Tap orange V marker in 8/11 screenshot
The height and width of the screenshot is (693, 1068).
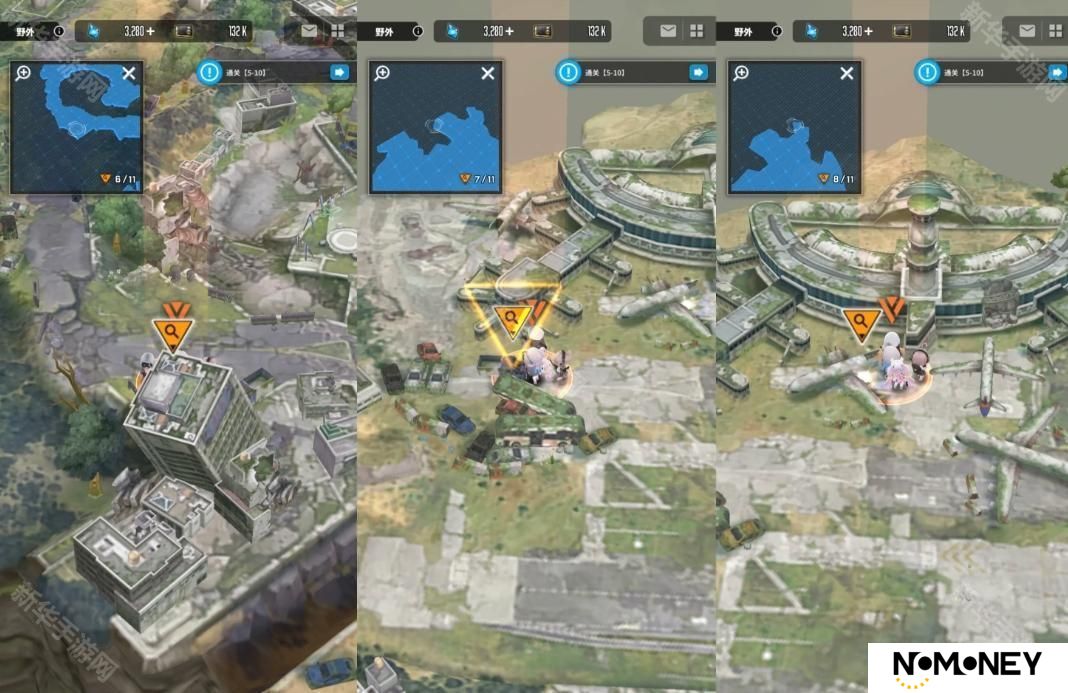(891, 308)
